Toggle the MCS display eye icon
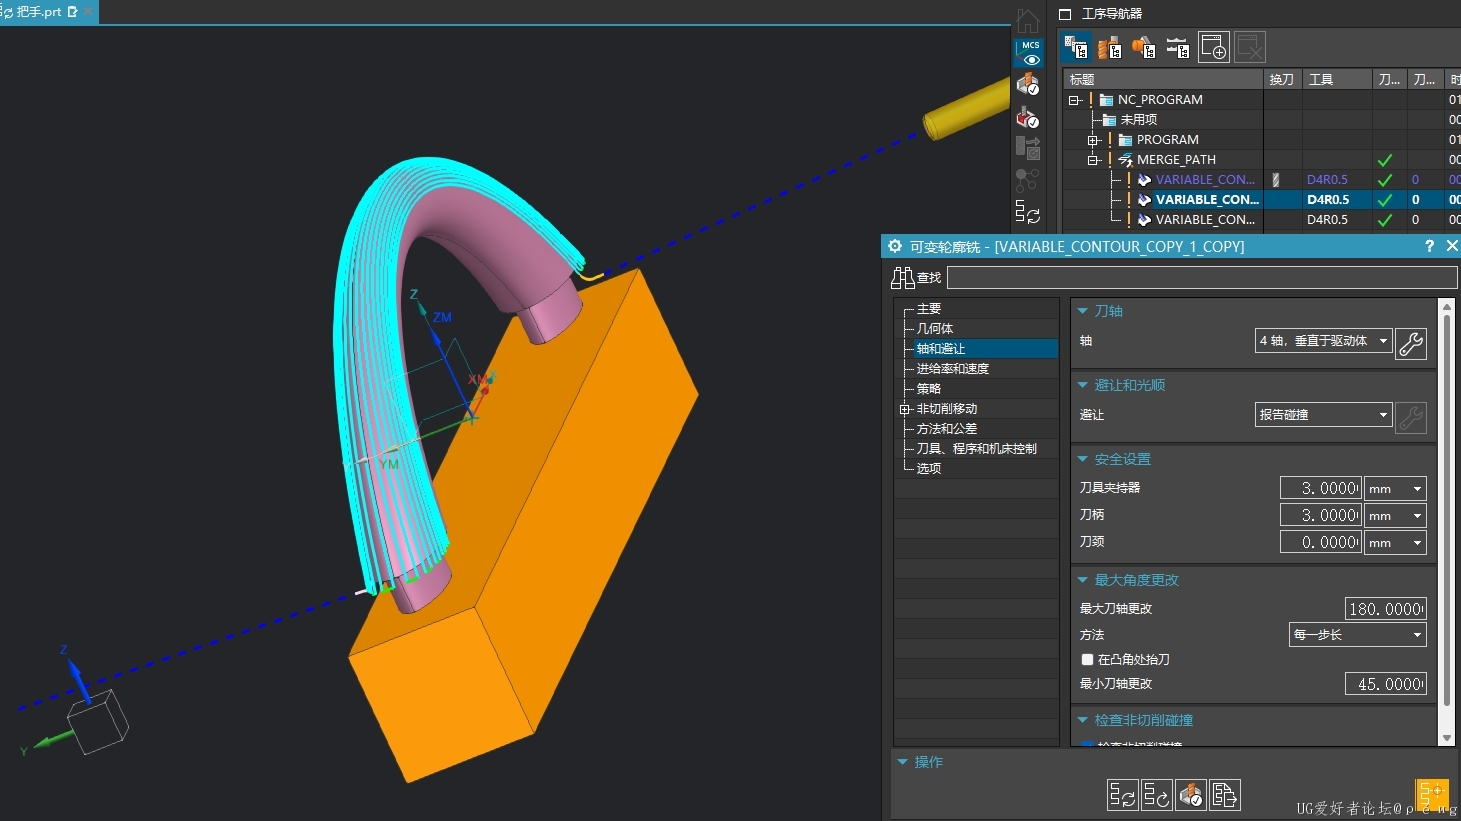The image size is (1461, 821). point(1030,53)
